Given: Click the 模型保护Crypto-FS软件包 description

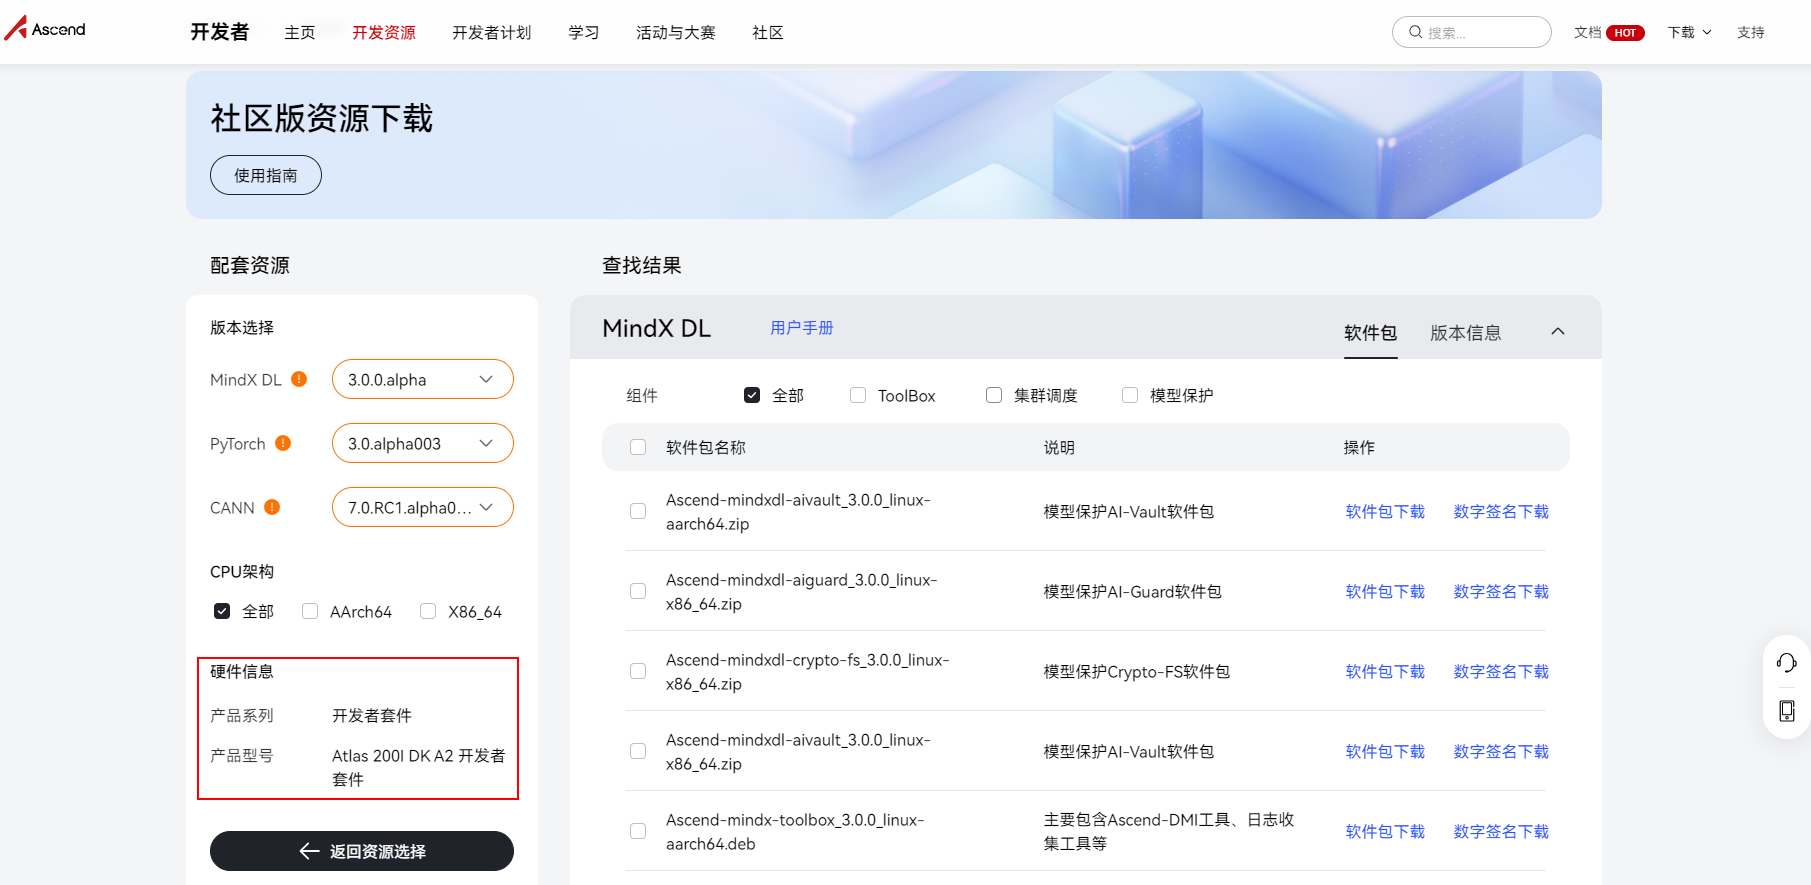Looking at the screenshot, I should pyautogui.click(x=1137, y=671).
